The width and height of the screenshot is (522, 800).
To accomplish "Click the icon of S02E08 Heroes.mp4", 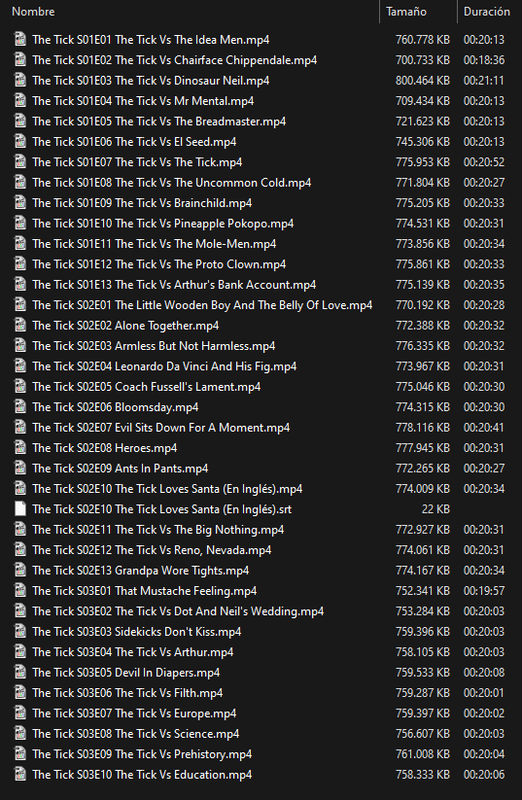I will click(20, 447).
